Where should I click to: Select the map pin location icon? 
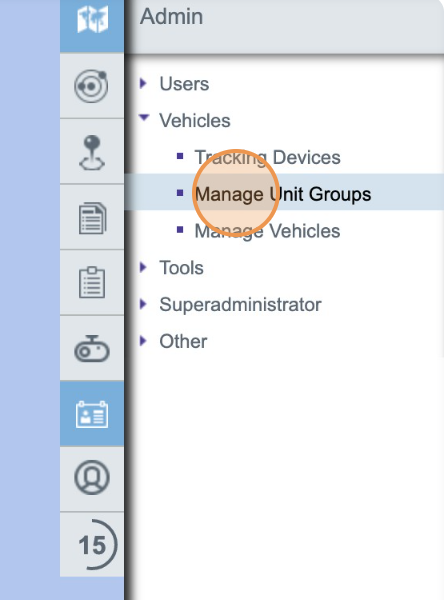pyautogui.click(x=92, y=152)
